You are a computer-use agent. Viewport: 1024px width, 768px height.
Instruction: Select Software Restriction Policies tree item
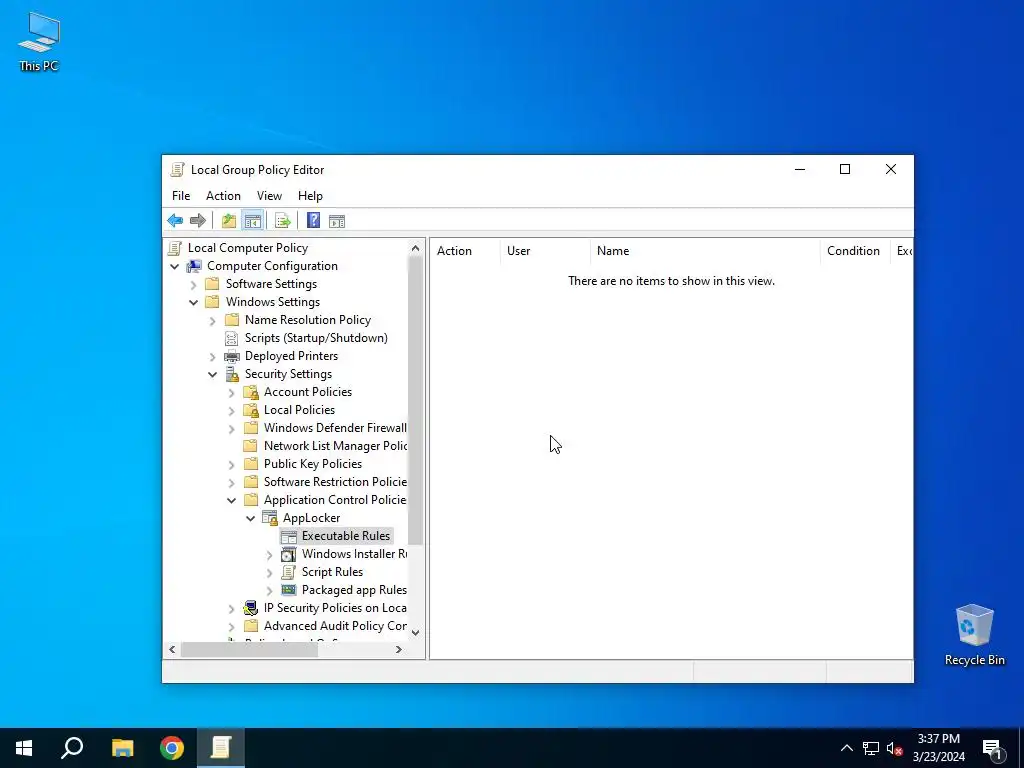tap(335, 482)
